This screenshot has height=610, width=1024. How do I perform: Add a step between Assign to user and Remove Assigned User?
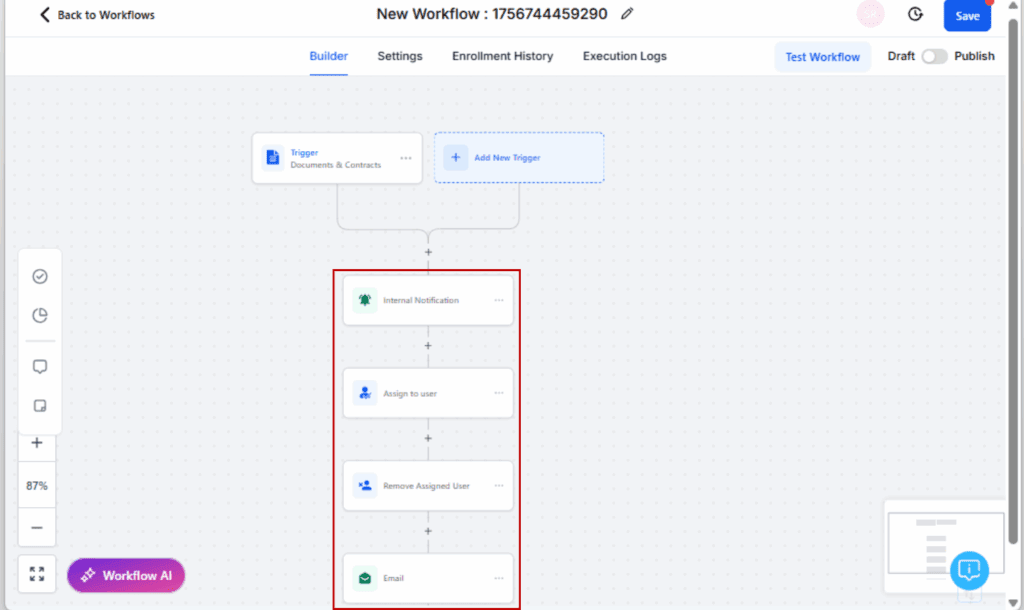[428, 438]
